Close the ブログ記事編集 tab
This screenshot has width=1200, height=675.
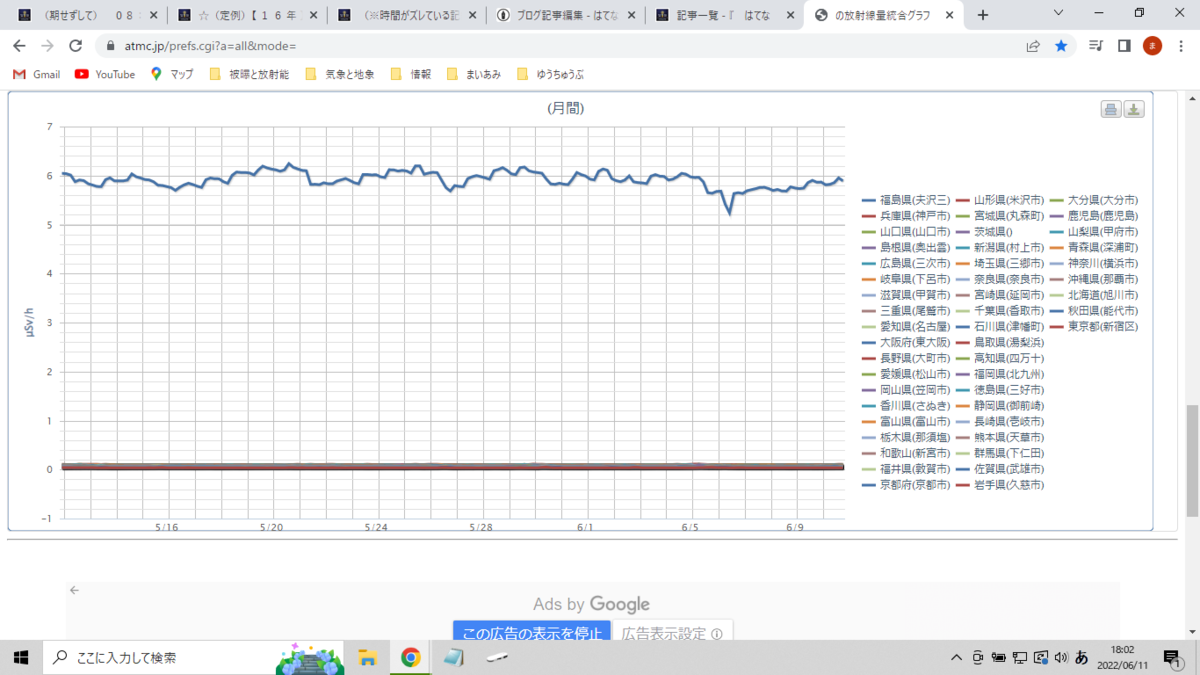click(632, 15)
